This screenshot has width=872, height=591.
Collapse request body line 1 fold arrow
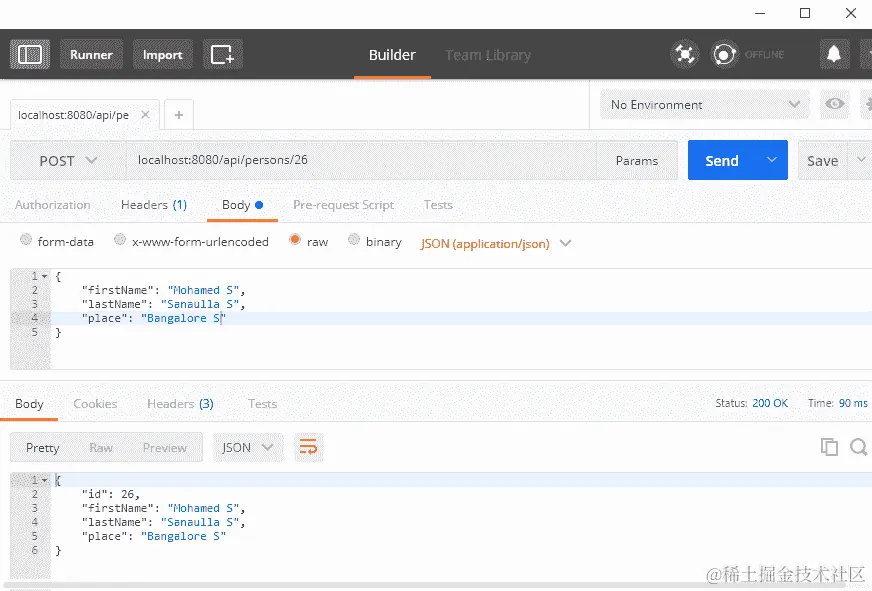44,276
